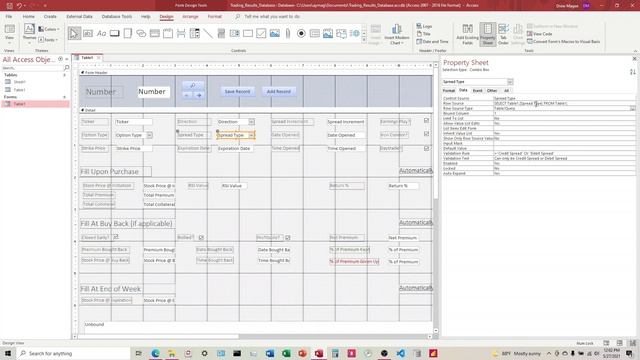Image resolution: width=640 pixels, height=360 pixels.
Task: Click the Windows Start button
Action: (8, 353)
